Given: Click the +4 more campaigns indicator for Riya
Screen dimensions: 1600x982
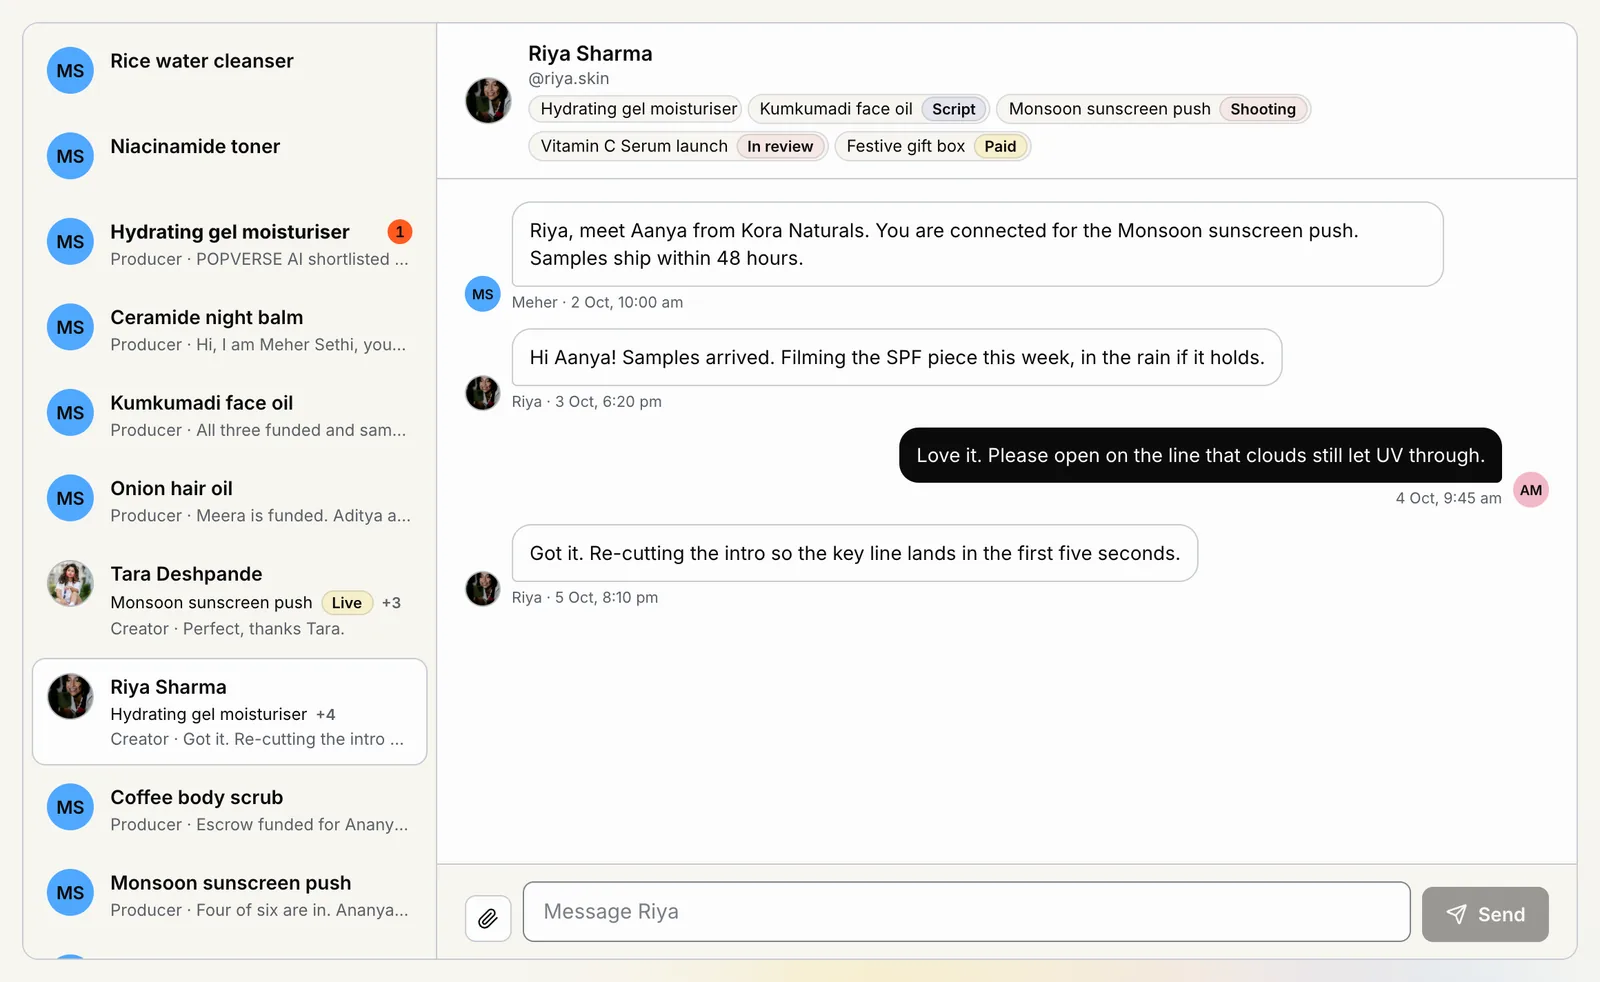Looking at the screenshot, I should [x=326, y=714].
